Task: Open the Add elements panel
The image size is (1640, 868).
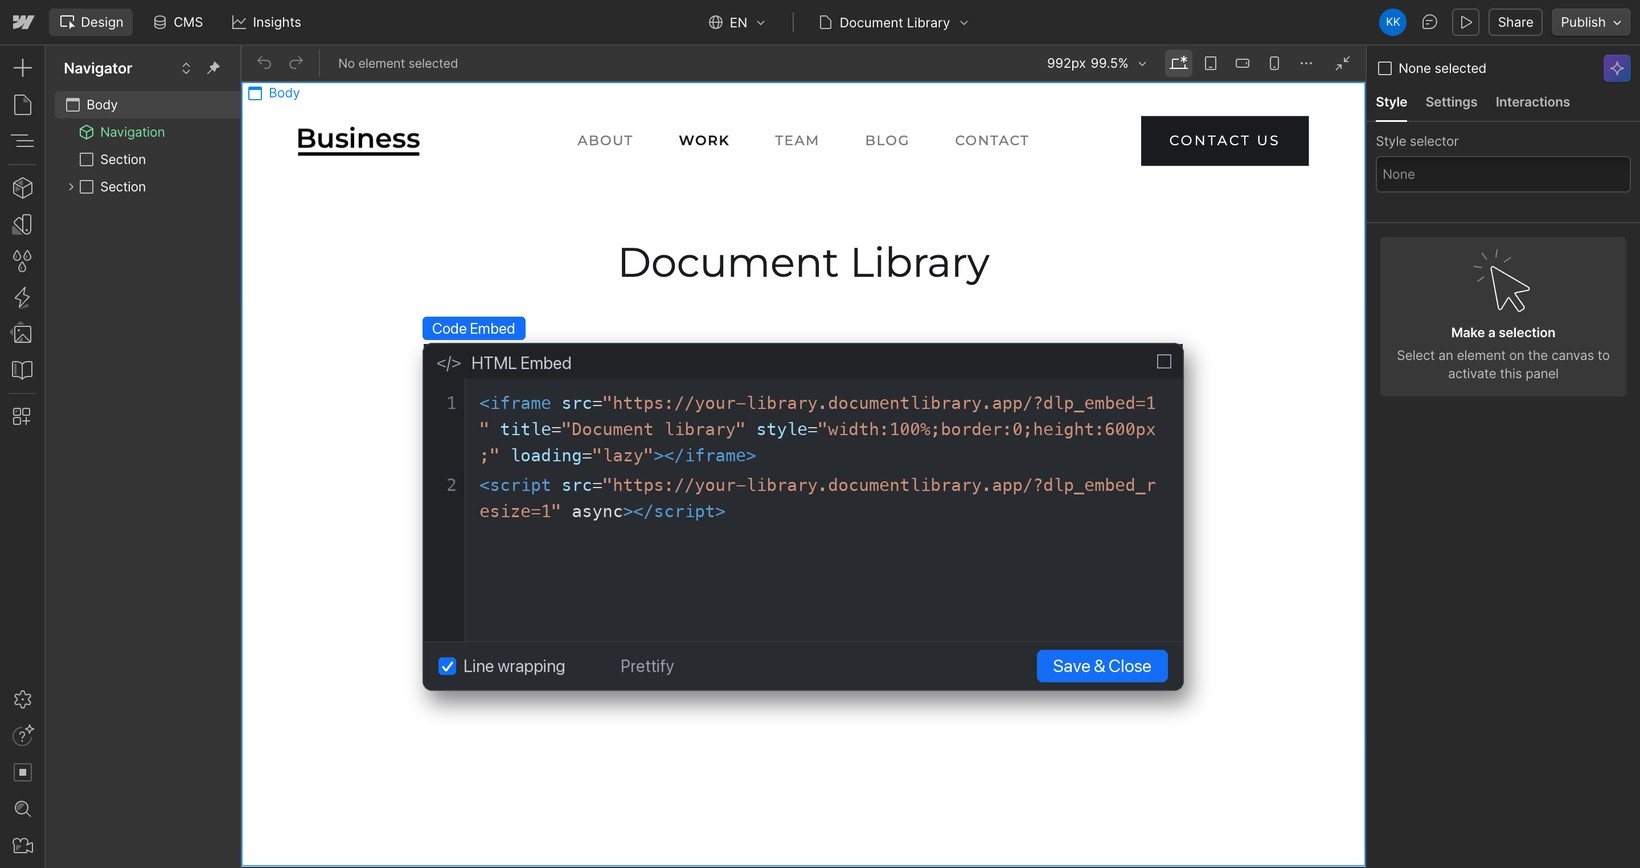Action: [22, 68]
